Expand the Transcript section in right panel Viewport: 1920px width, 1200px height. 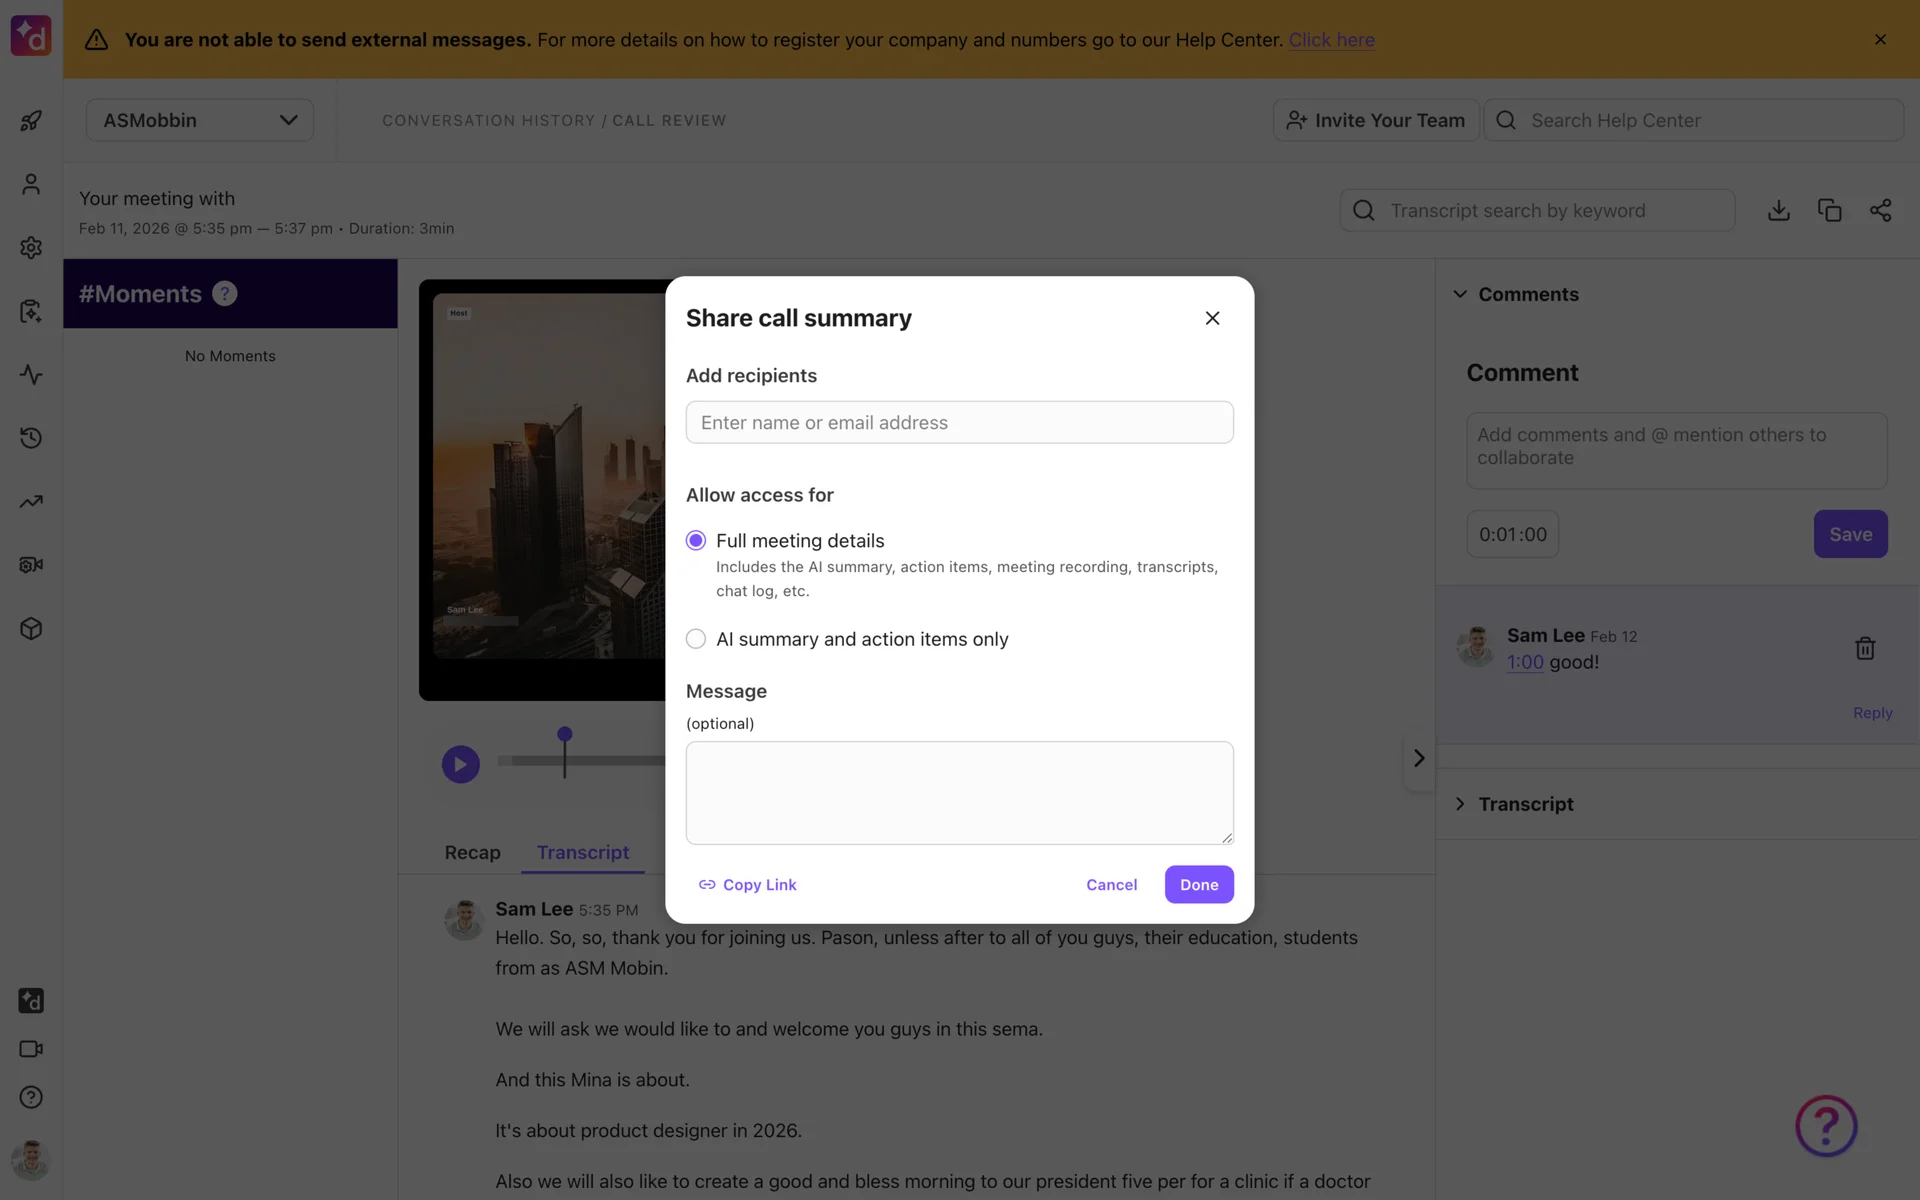pos(1460,804)
